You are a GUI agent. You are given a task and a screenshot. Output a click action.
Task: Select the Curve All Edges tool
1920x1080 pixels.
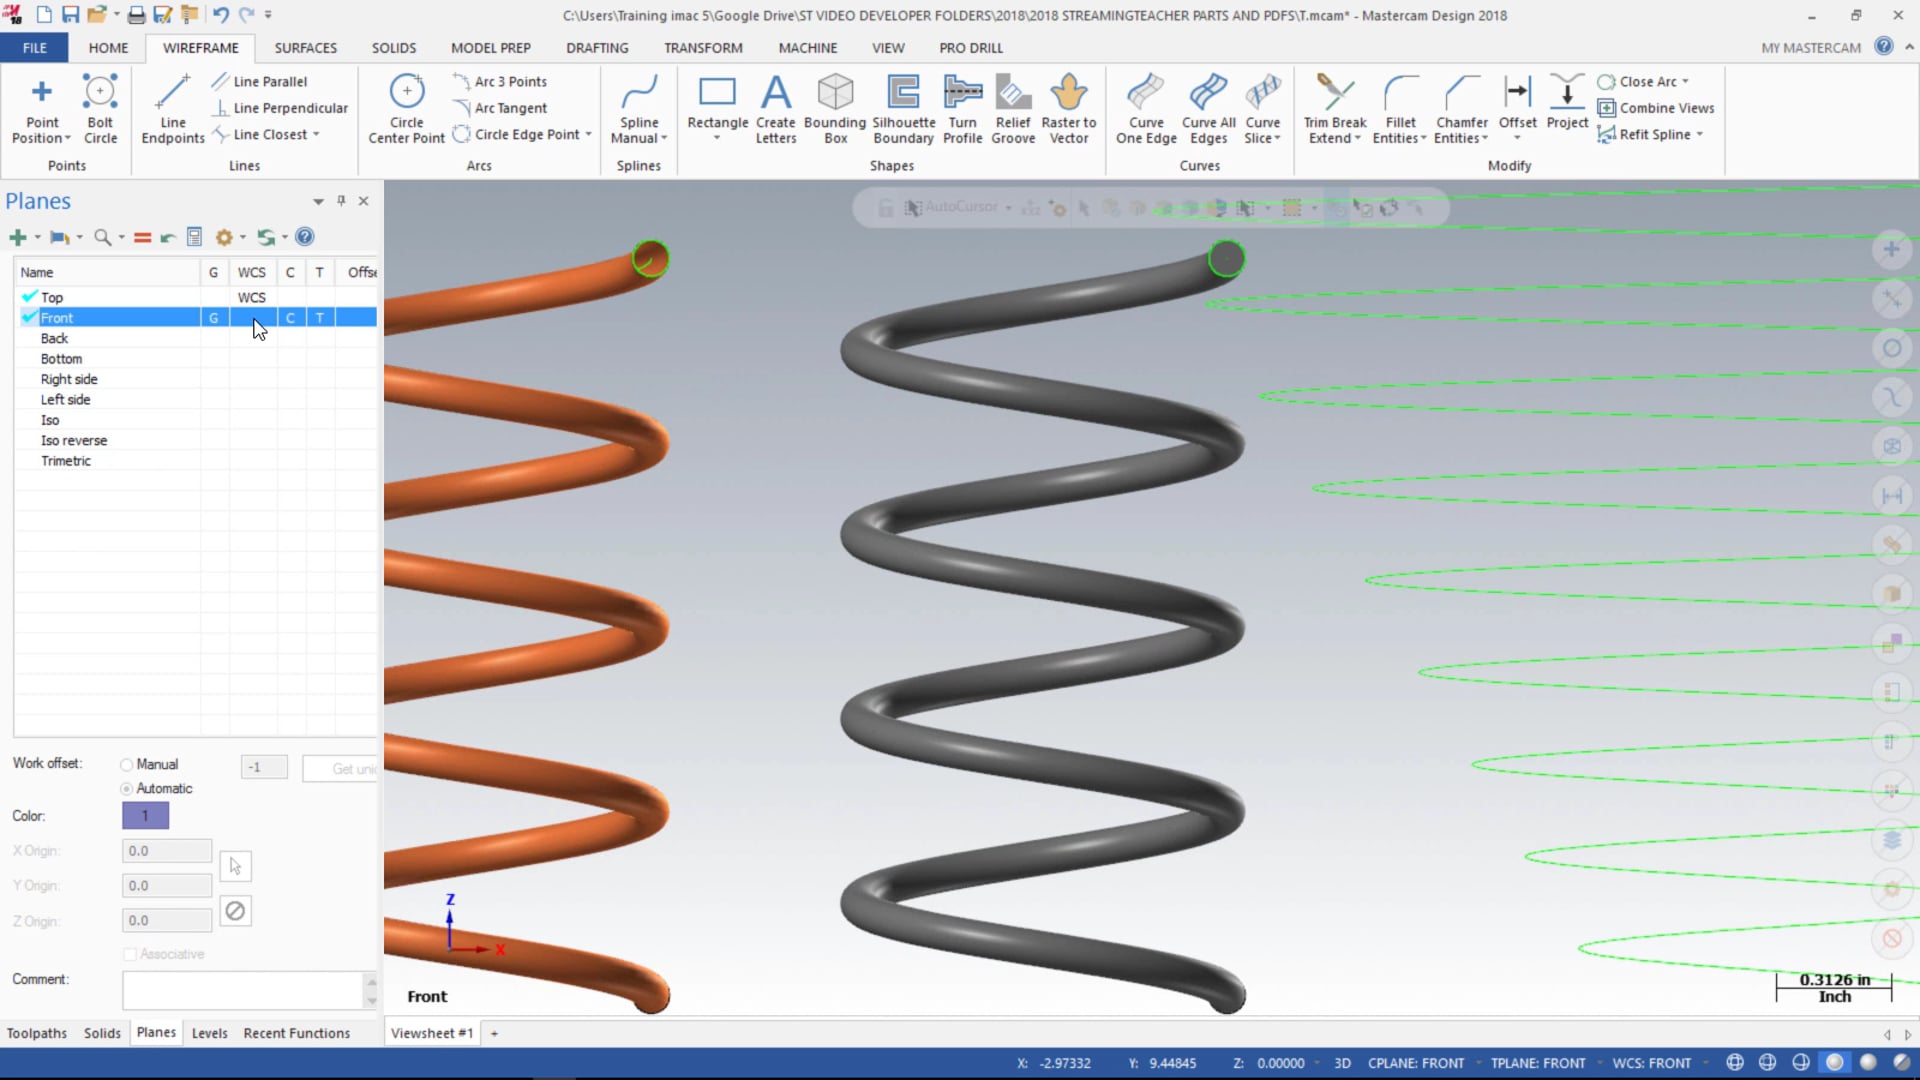click(x=1208, y=108)
